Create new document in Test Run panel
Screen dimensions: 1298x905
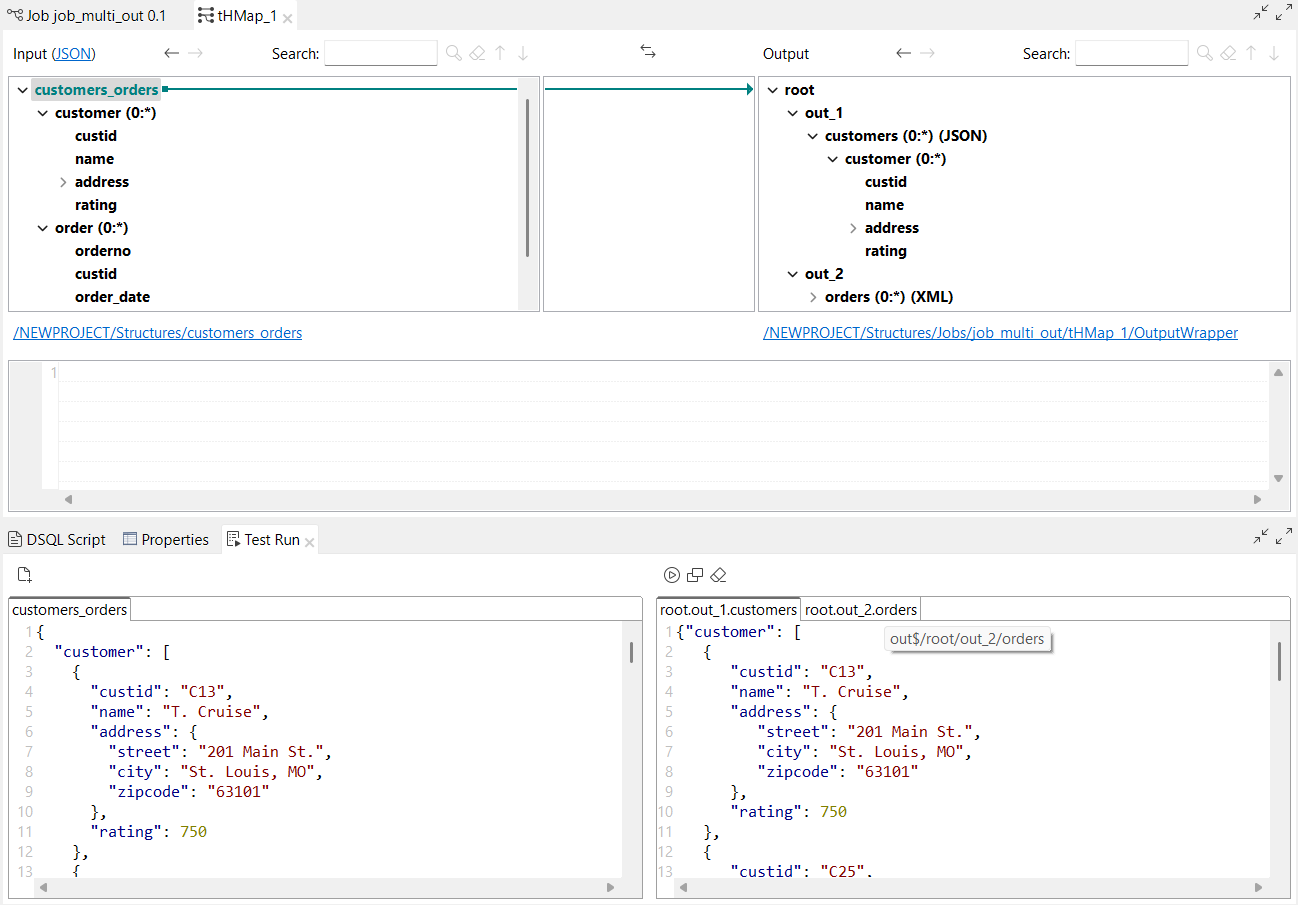point(23,574)
